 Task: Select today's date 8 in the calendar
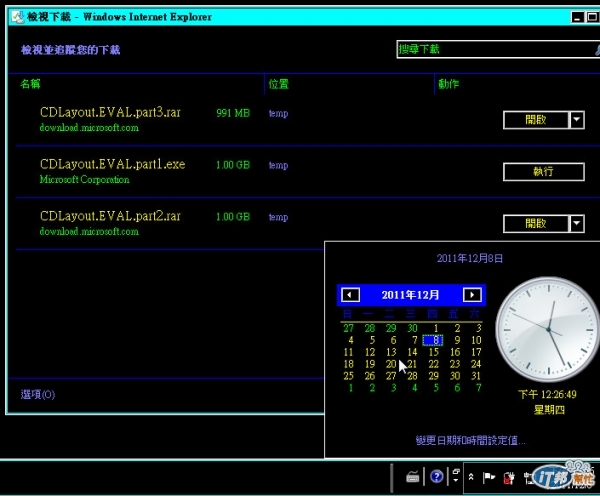(x=433, y=340)
